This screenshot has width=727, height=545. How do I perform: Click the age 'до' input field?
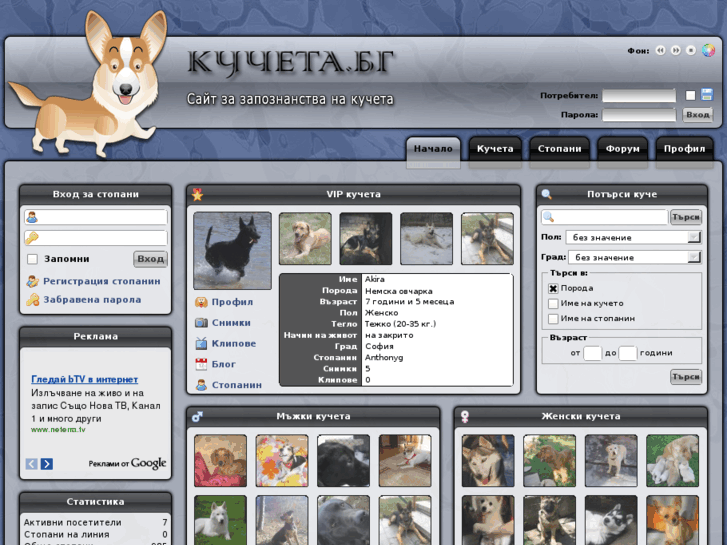(x=628, y=353)
